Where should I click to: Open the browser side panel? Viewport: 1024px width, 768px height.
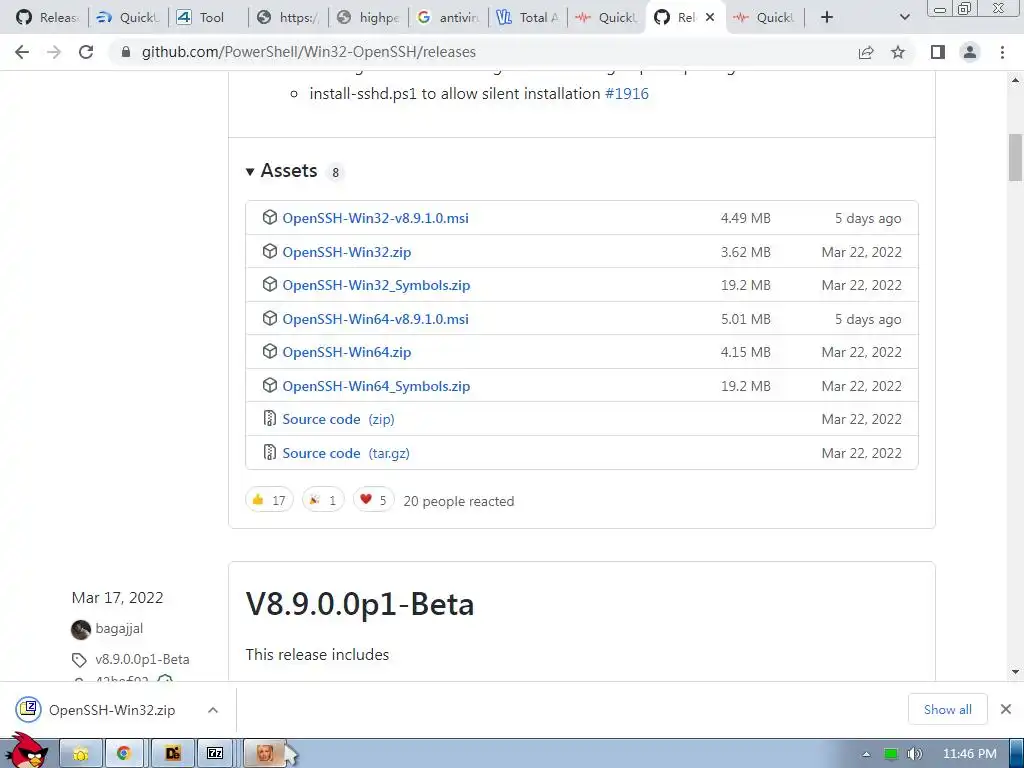(938, 52)
